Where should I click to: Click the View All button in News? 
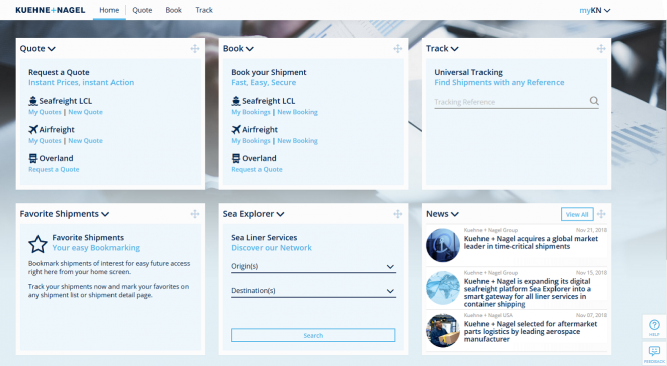577,214
